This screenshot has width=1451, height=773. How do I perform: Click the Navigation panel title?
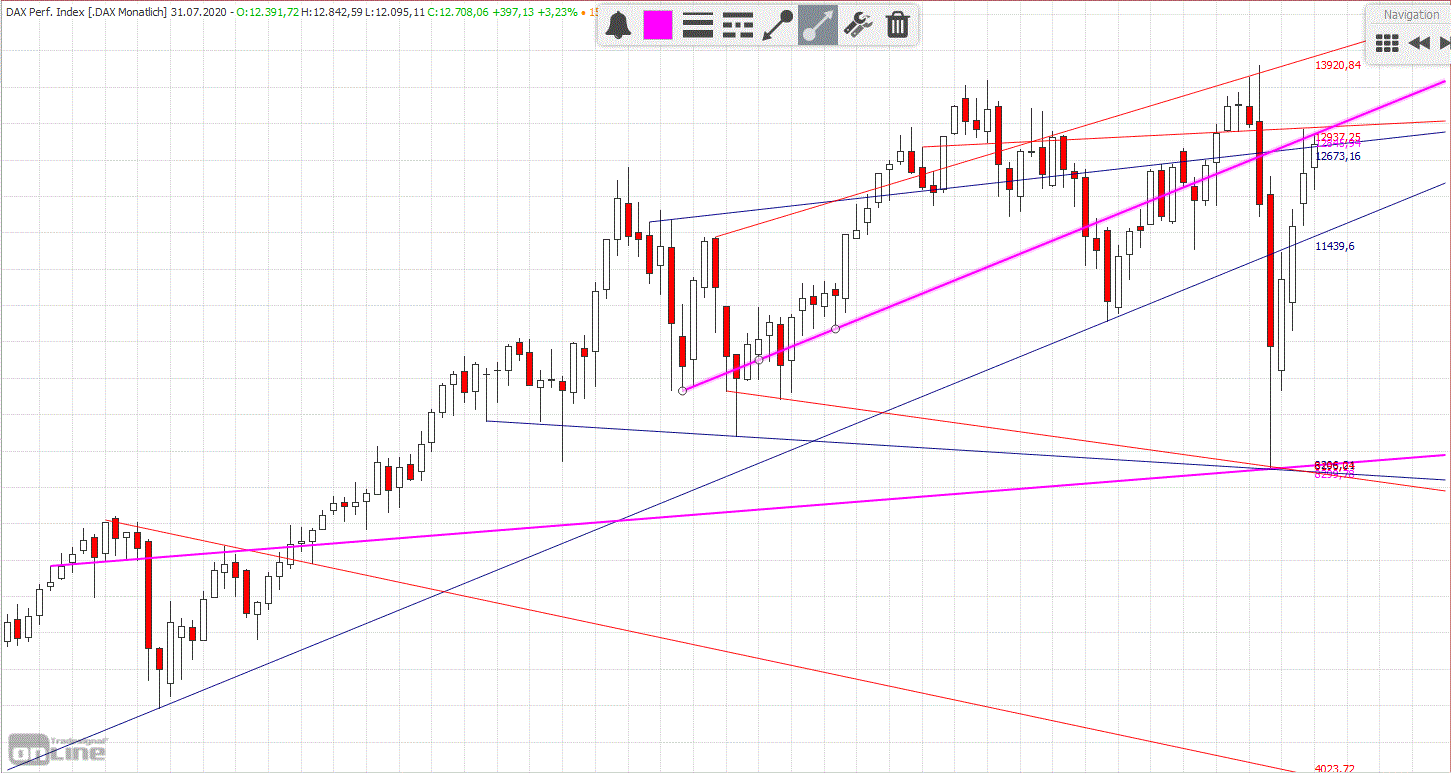(1411, 15)
